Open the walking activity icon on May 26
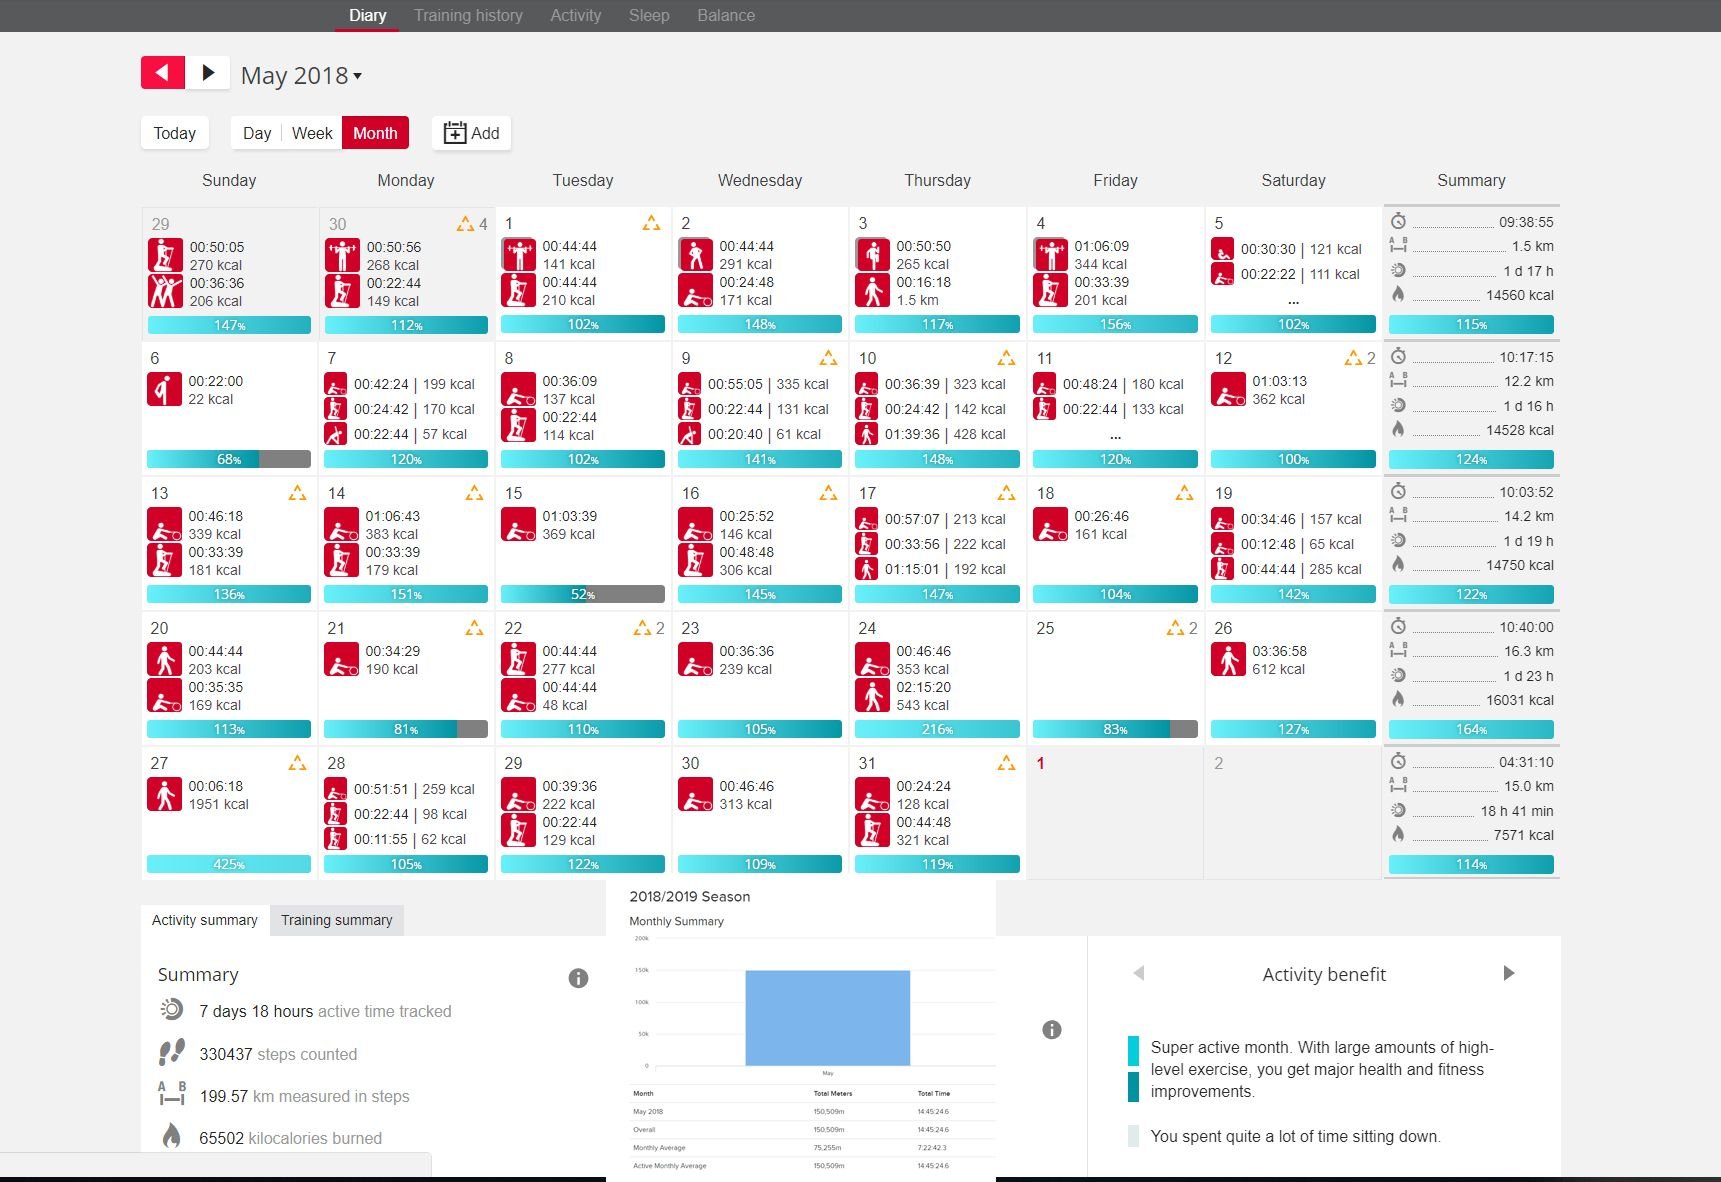This screenshot has width=1721, height=1182. tap(1228, 660)
